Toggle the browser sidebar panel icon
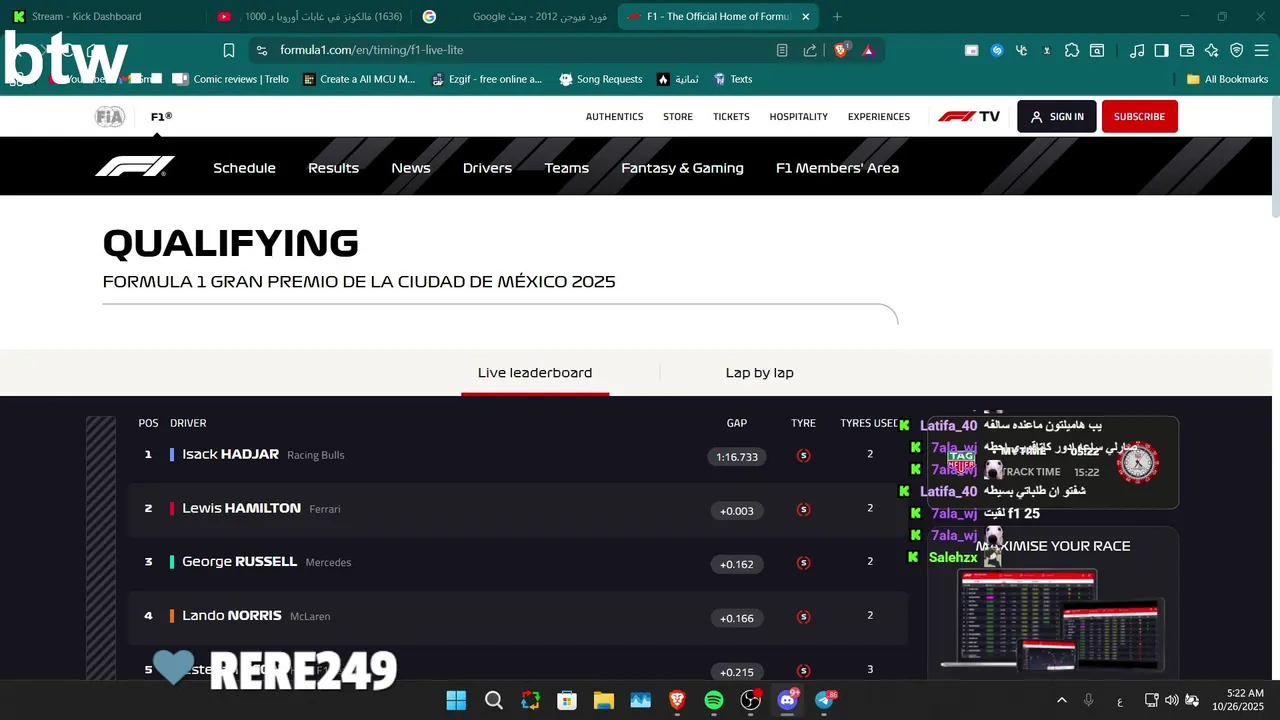 coord(1161,50)
